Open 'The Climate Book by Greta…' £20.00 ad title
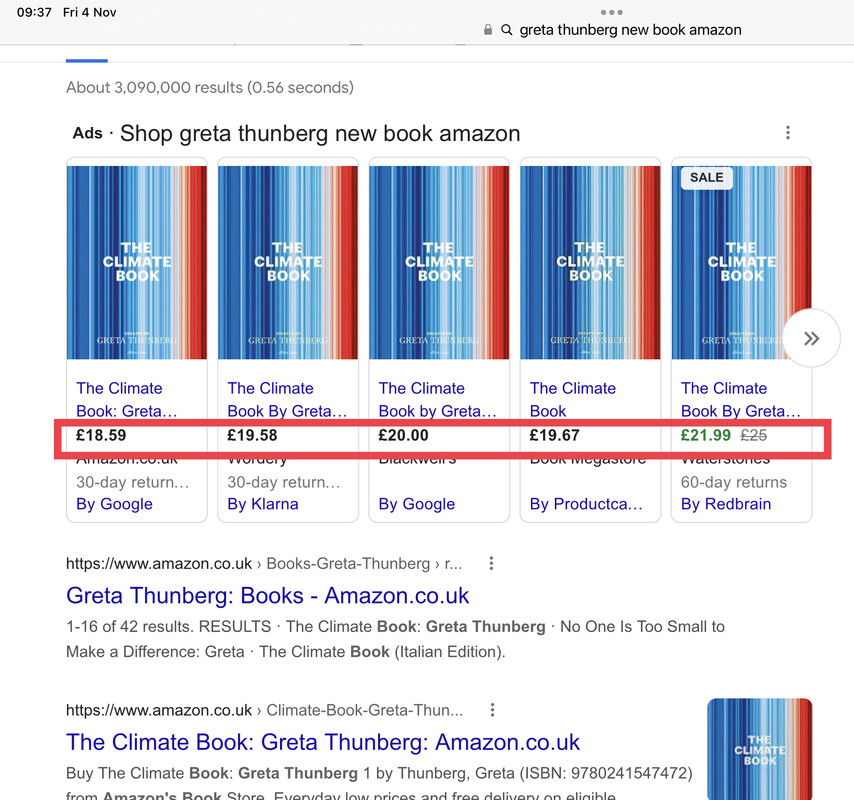Viewport: 854px width, 800px height. (x=437, y=399)
